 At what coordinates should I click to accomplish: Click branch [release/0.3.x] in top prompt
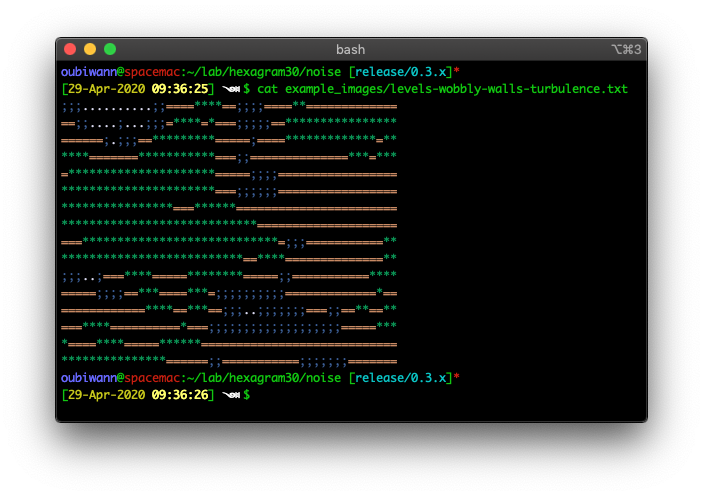[x=400, y=72]
